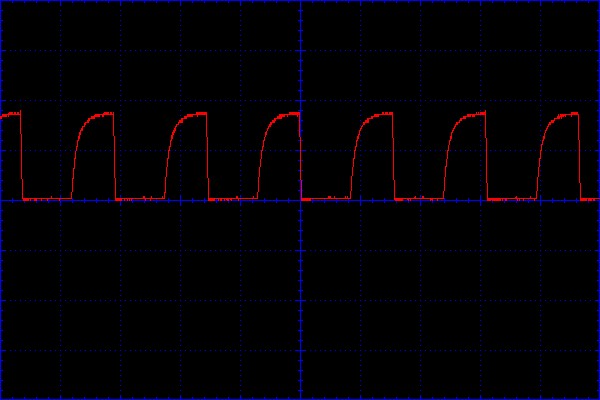Select the red waveform trace
600x400 pixels.
(300, 156)
